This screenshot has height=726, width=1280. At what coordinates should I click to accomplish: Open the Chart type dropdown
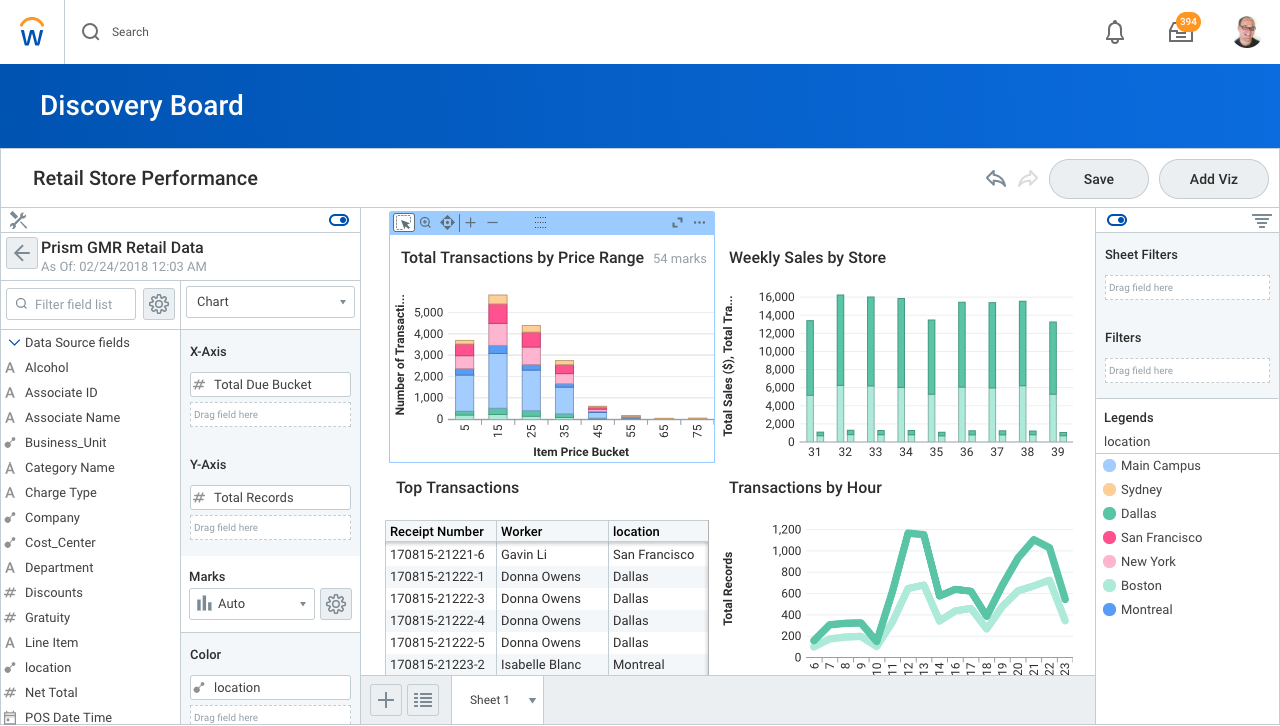(x=271, y=302)
